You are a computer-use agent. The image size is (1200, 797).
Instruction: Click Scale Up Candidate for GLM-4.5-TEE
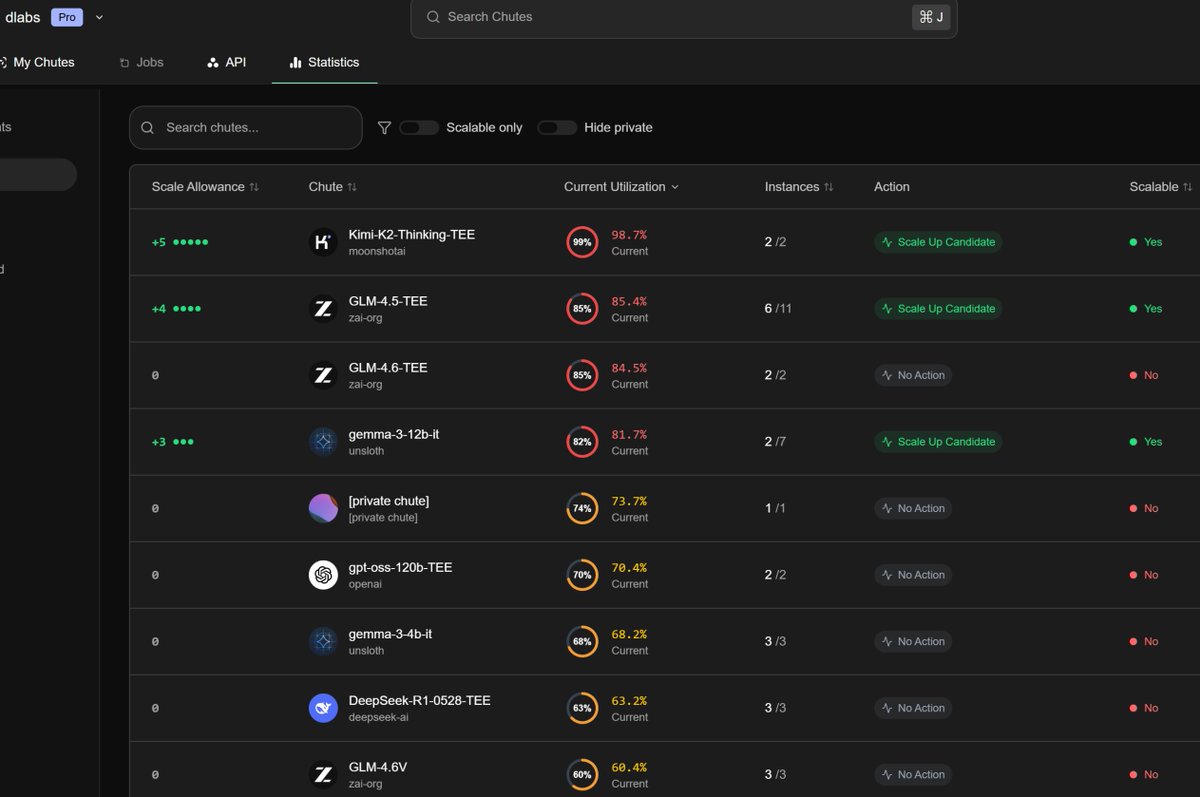pyautogui.click(x=938, y=309)
